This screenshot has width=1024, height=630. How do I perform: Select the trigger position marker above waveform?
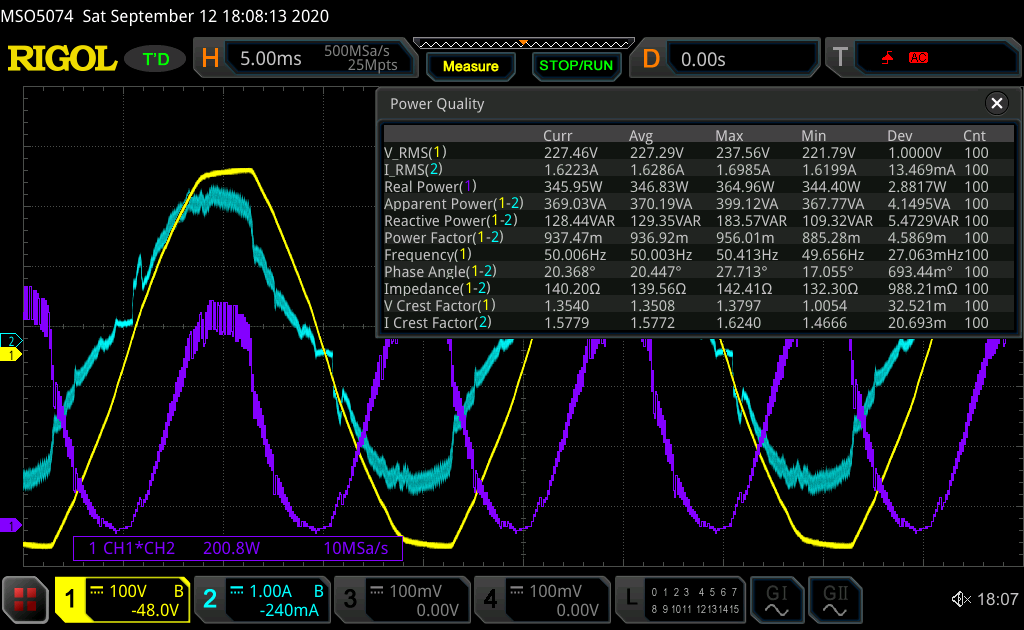[x=522, y=43]
